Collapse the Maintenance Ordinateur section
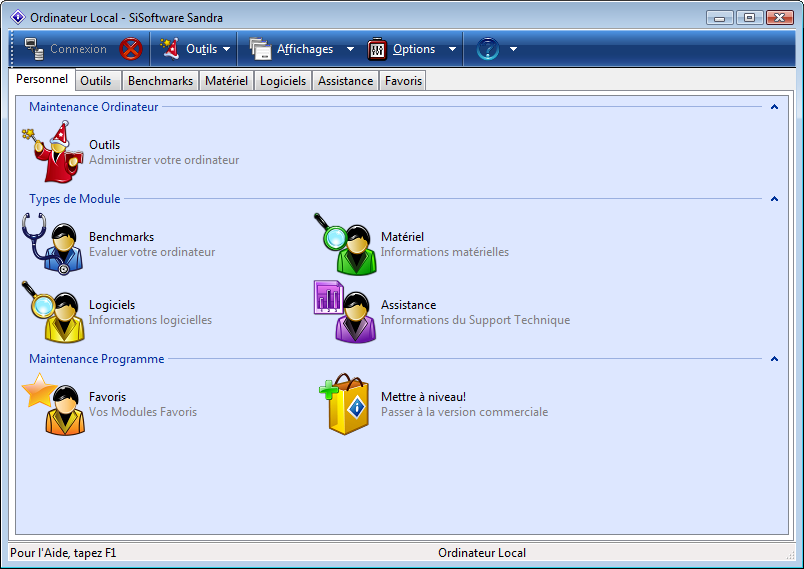 (774, 107)
